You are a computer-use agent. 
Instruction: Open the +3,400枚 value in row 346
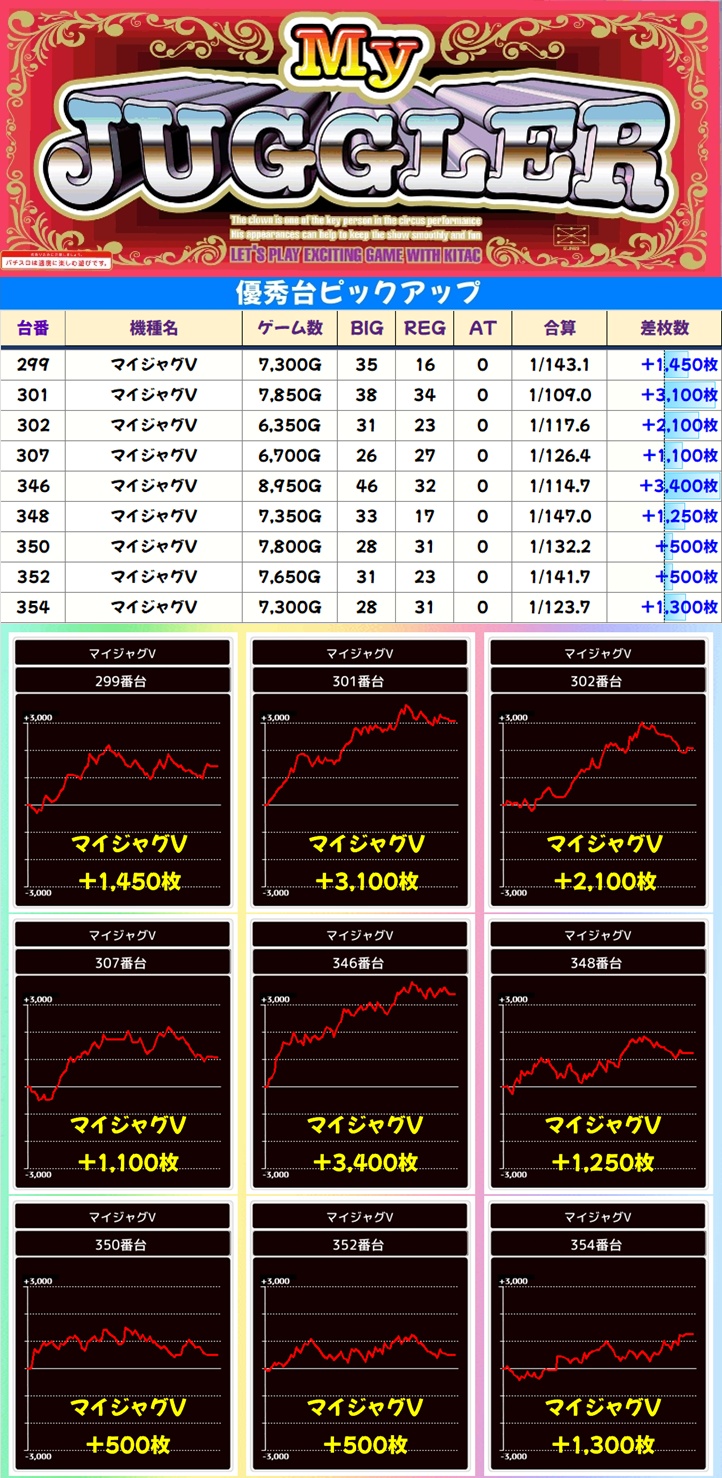pos(678,486)
